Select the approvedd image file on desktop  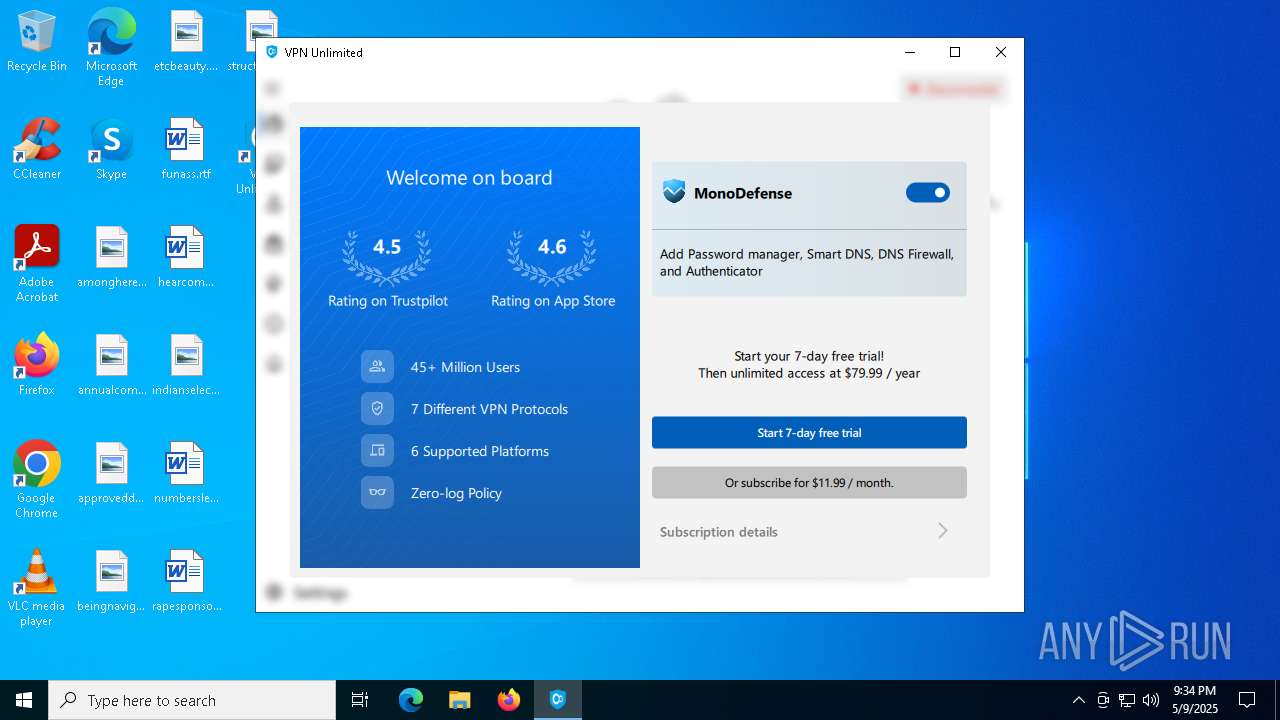pos(111,474)
